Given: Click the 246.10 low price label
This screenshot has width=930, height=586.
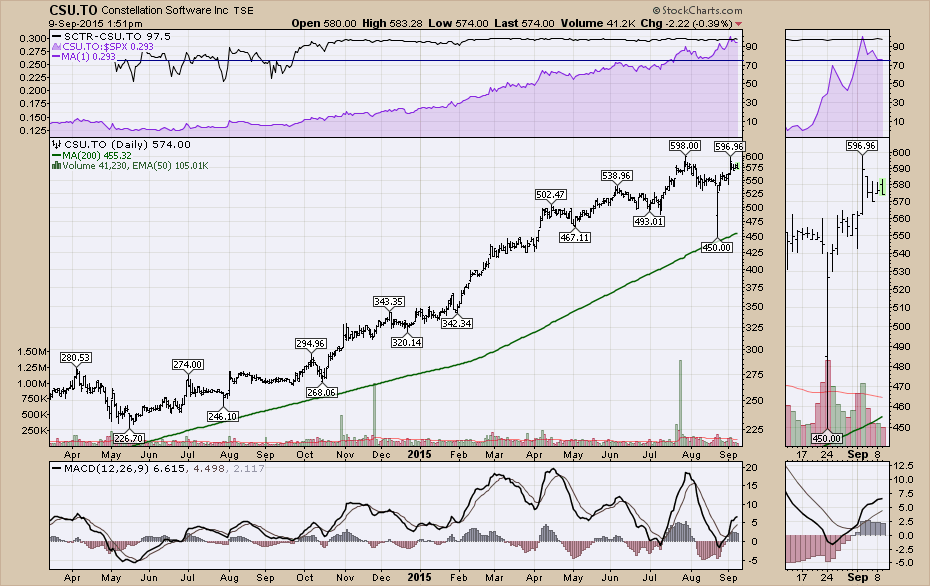Looking at the screenshot, I should point(223,416).
